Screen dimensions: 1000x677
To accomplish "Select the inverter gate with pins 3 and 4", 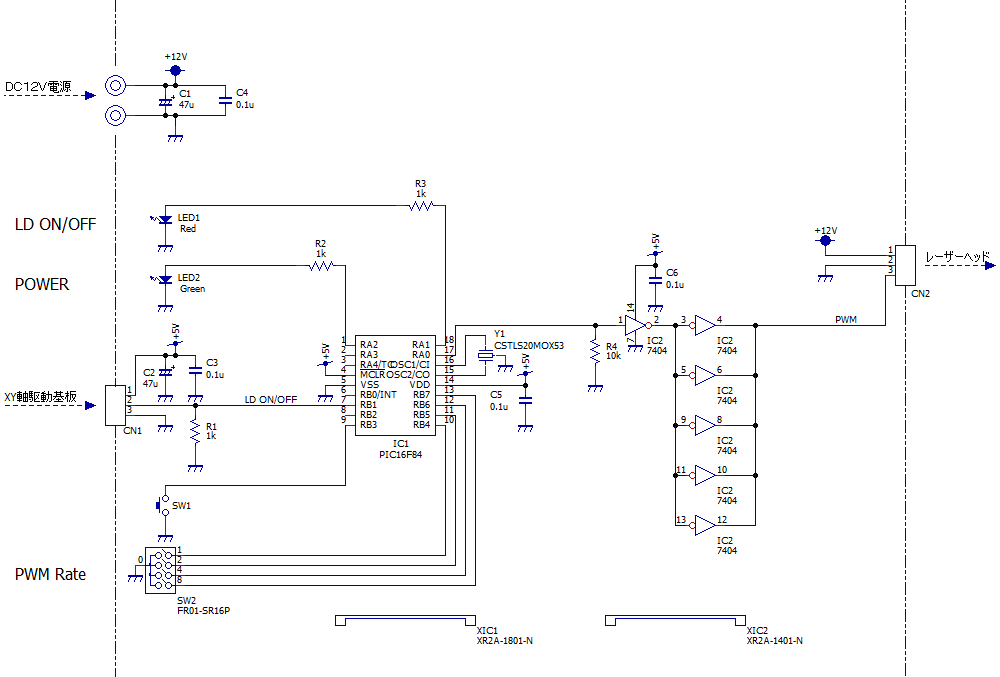I will [x=704, y=325].
